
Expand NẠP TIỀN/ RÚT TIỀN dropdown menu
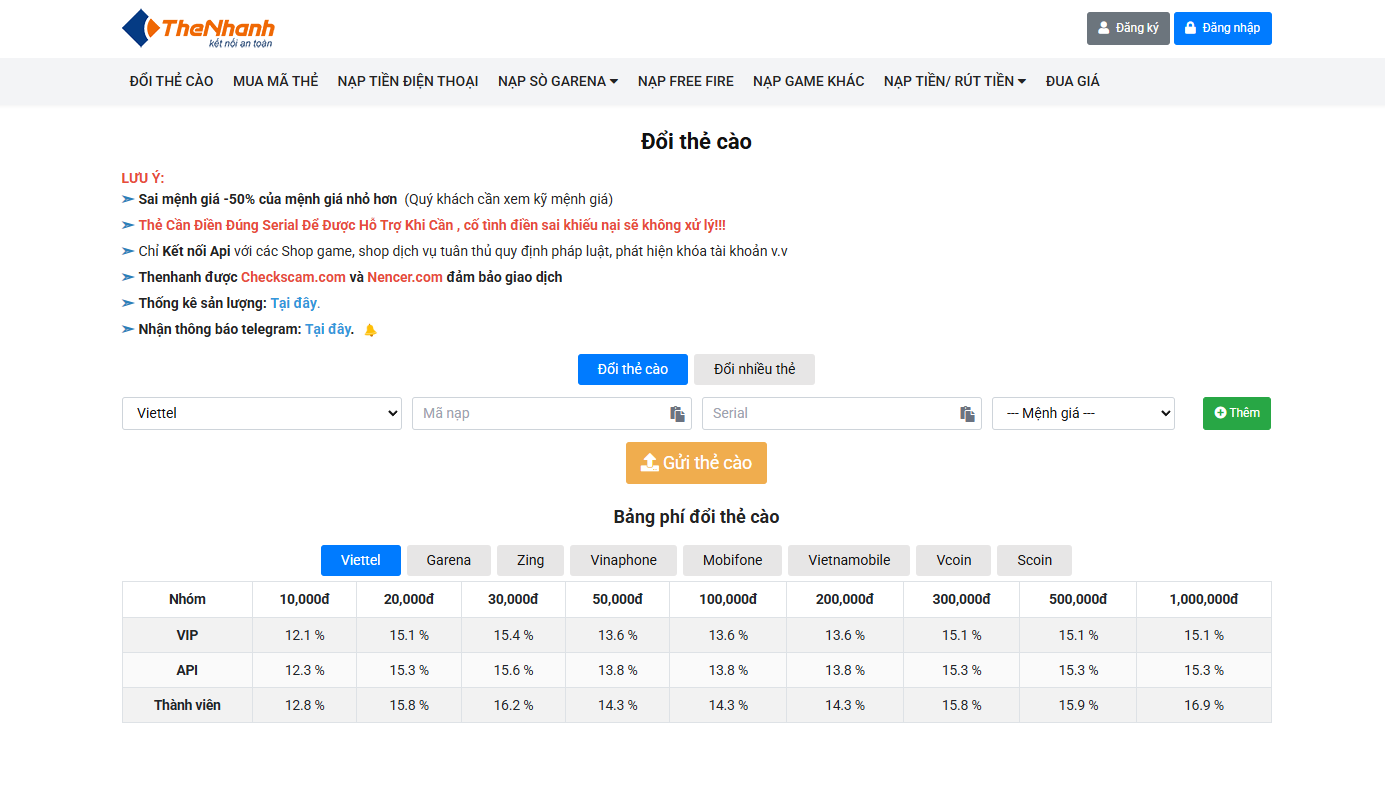click(x=955, y=81)
